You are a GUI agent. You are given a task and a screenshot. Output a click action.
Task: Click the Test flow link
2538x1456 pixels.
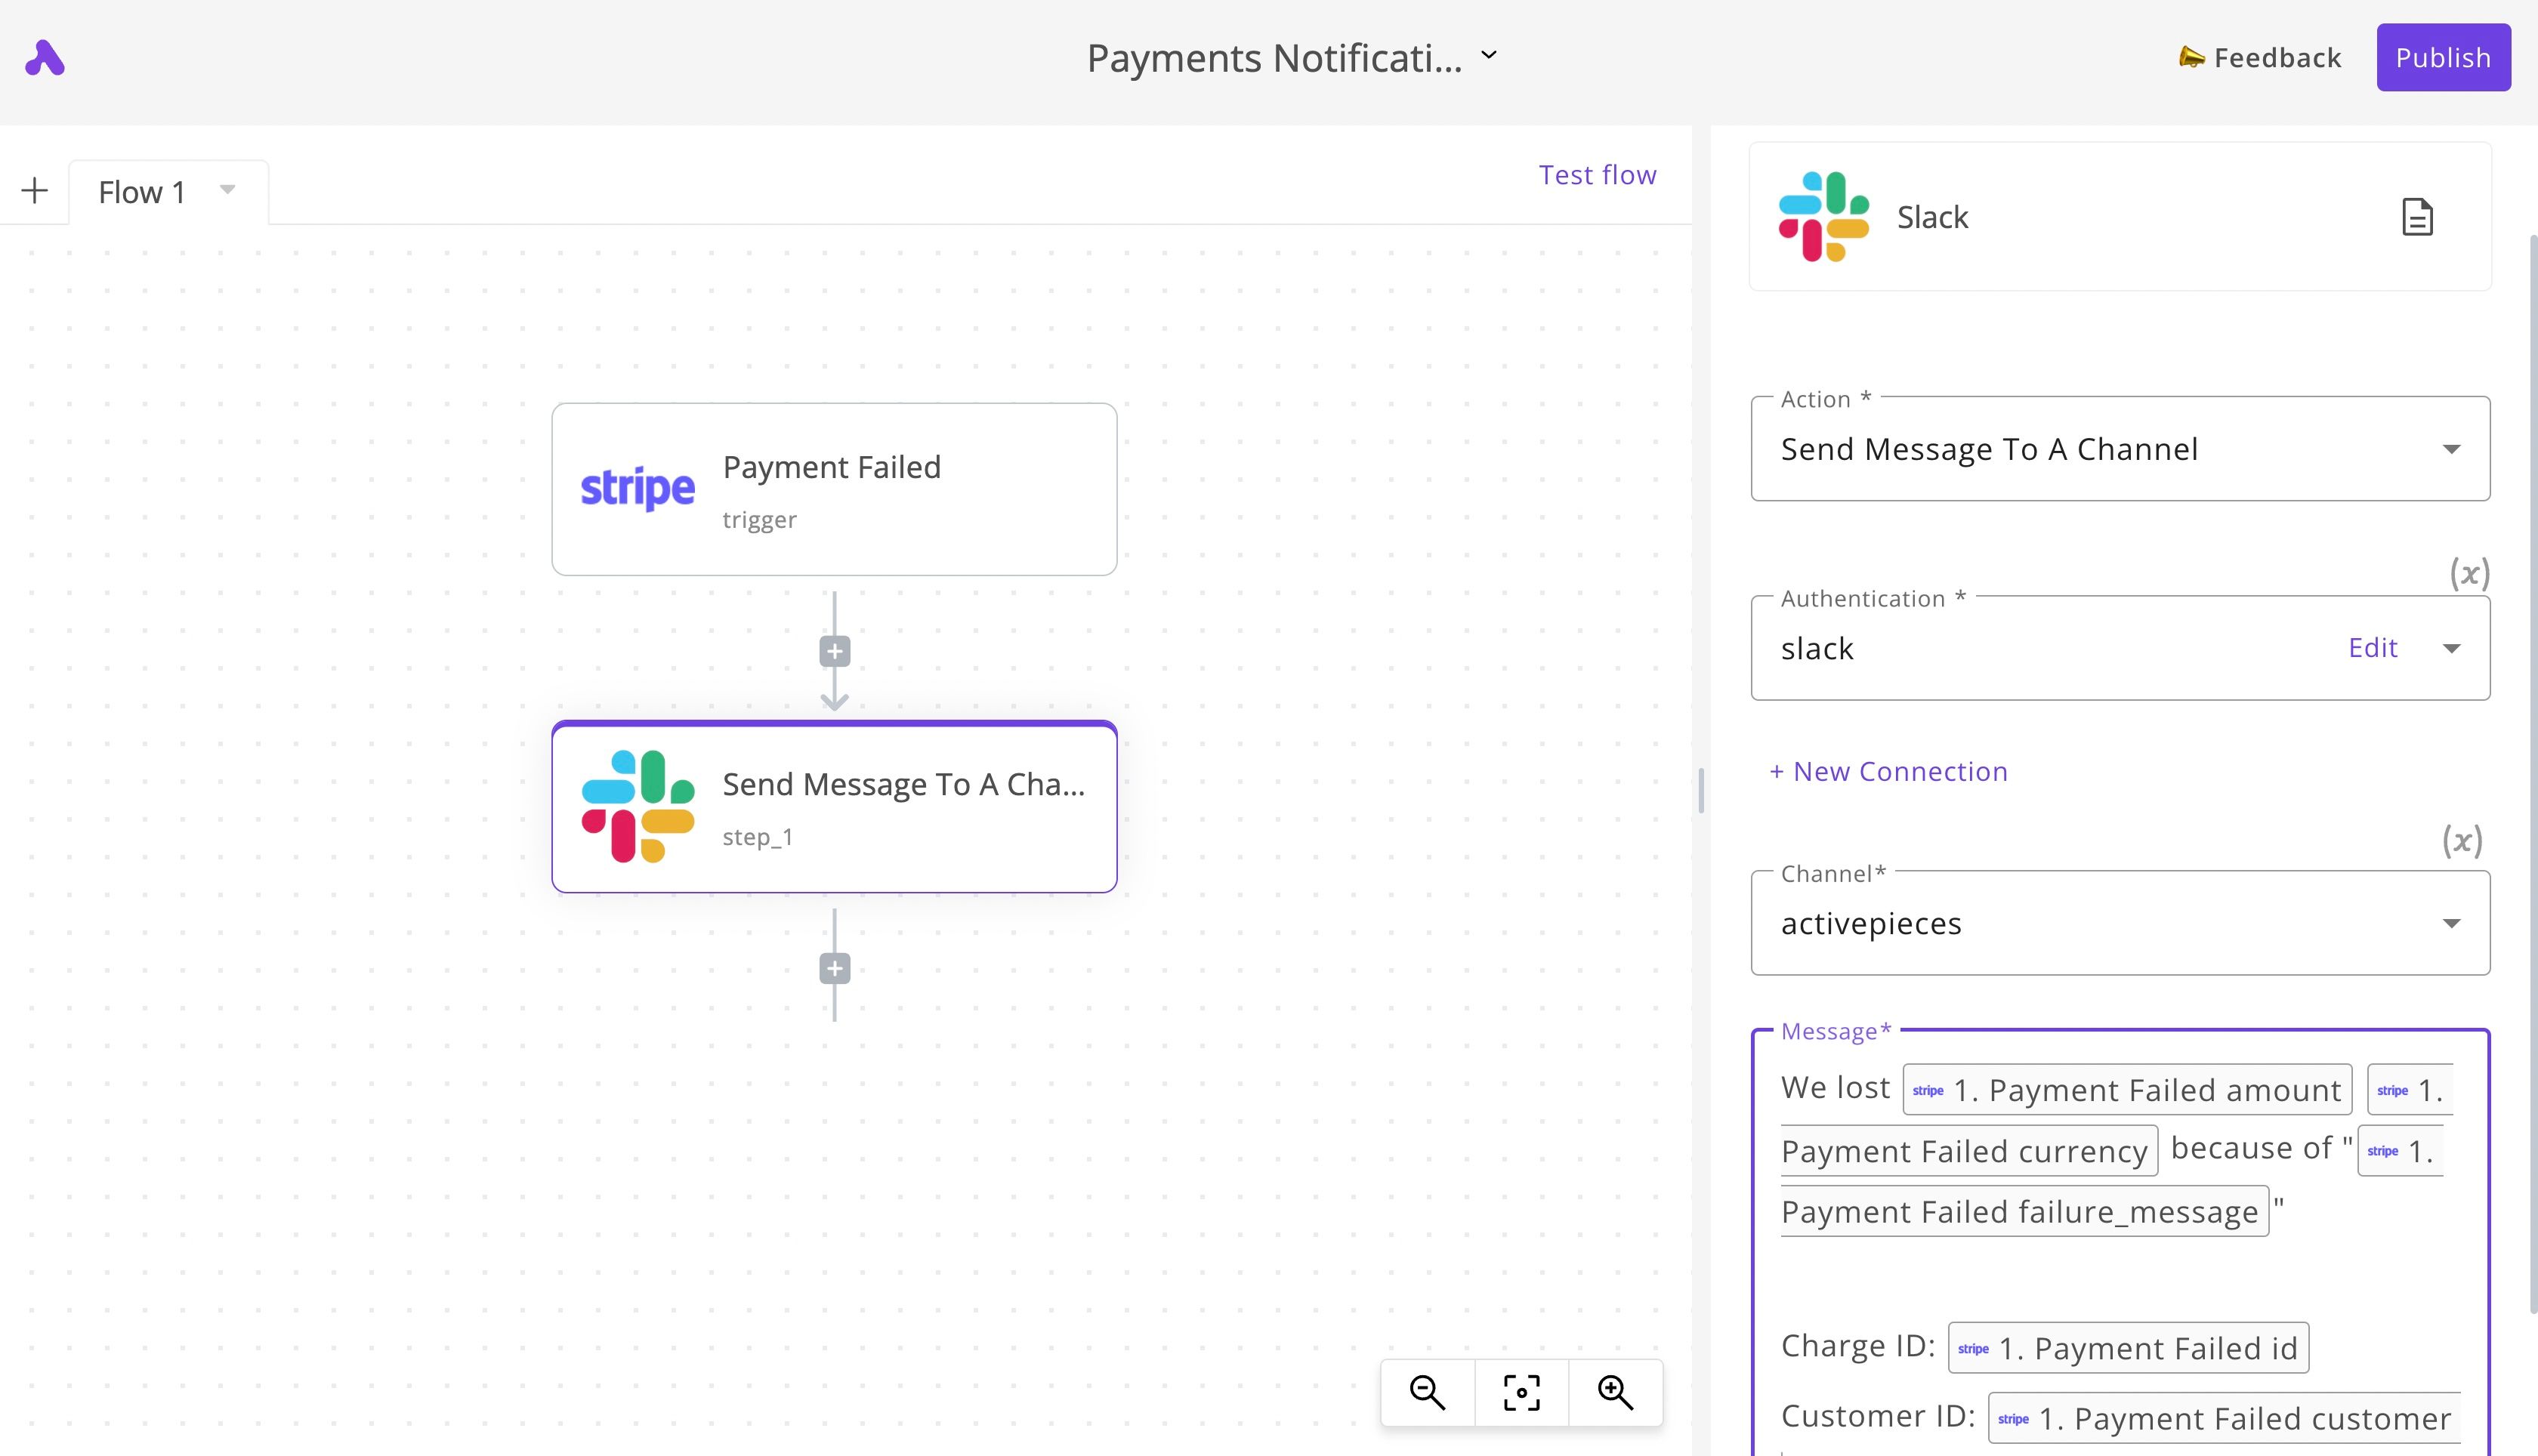click(1597, 175)
